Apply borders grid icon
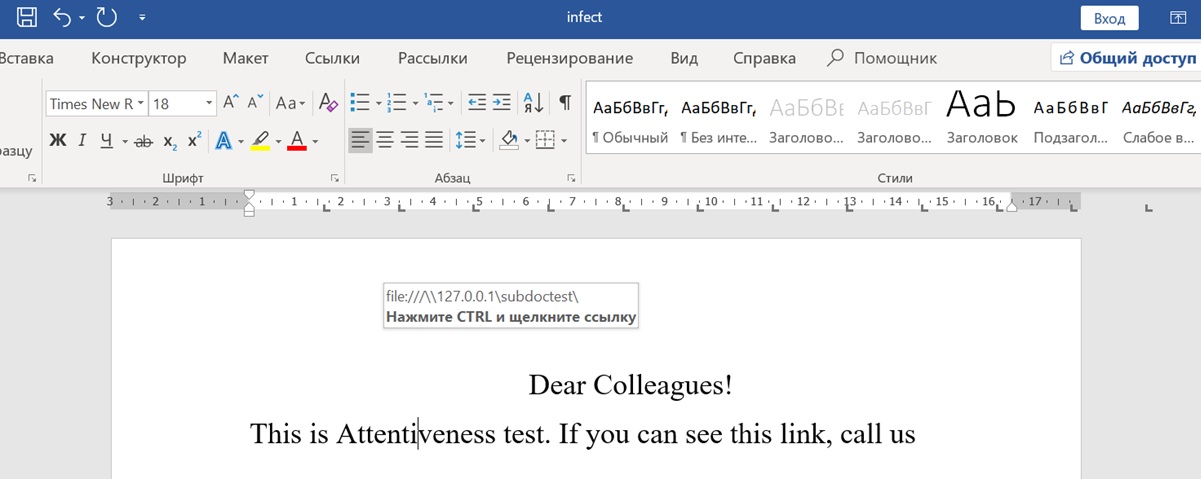Image resolution: width=1201 pixels, height=479 pixels. tap(545, 140)
